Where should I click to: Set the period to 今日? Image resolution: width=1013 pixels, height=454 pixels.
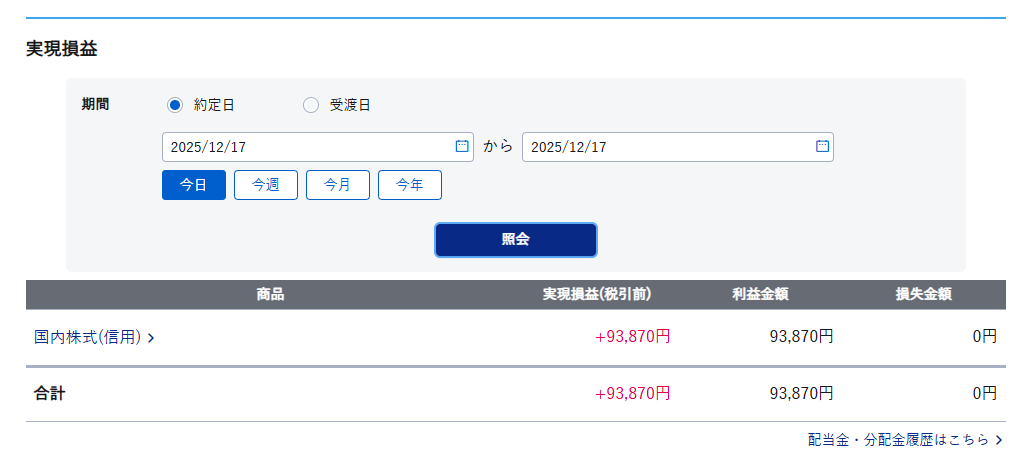pyautogui.click(x=194, y=185)
